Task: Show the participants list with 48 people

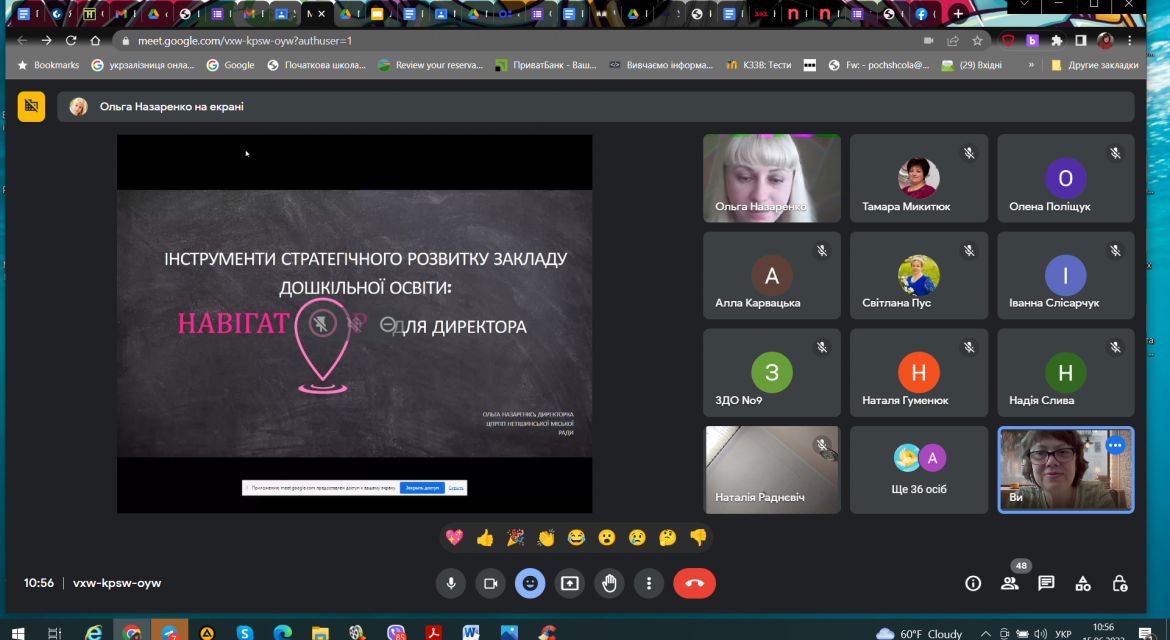Action: pyautogui.click(x=1010, y=583)
